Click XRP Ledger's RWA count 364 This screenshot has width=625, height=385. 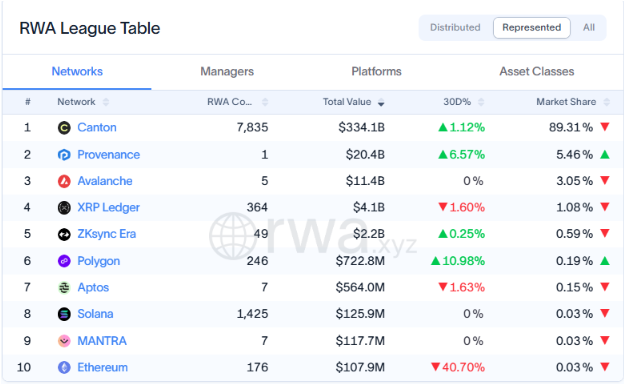coord(257,208)
